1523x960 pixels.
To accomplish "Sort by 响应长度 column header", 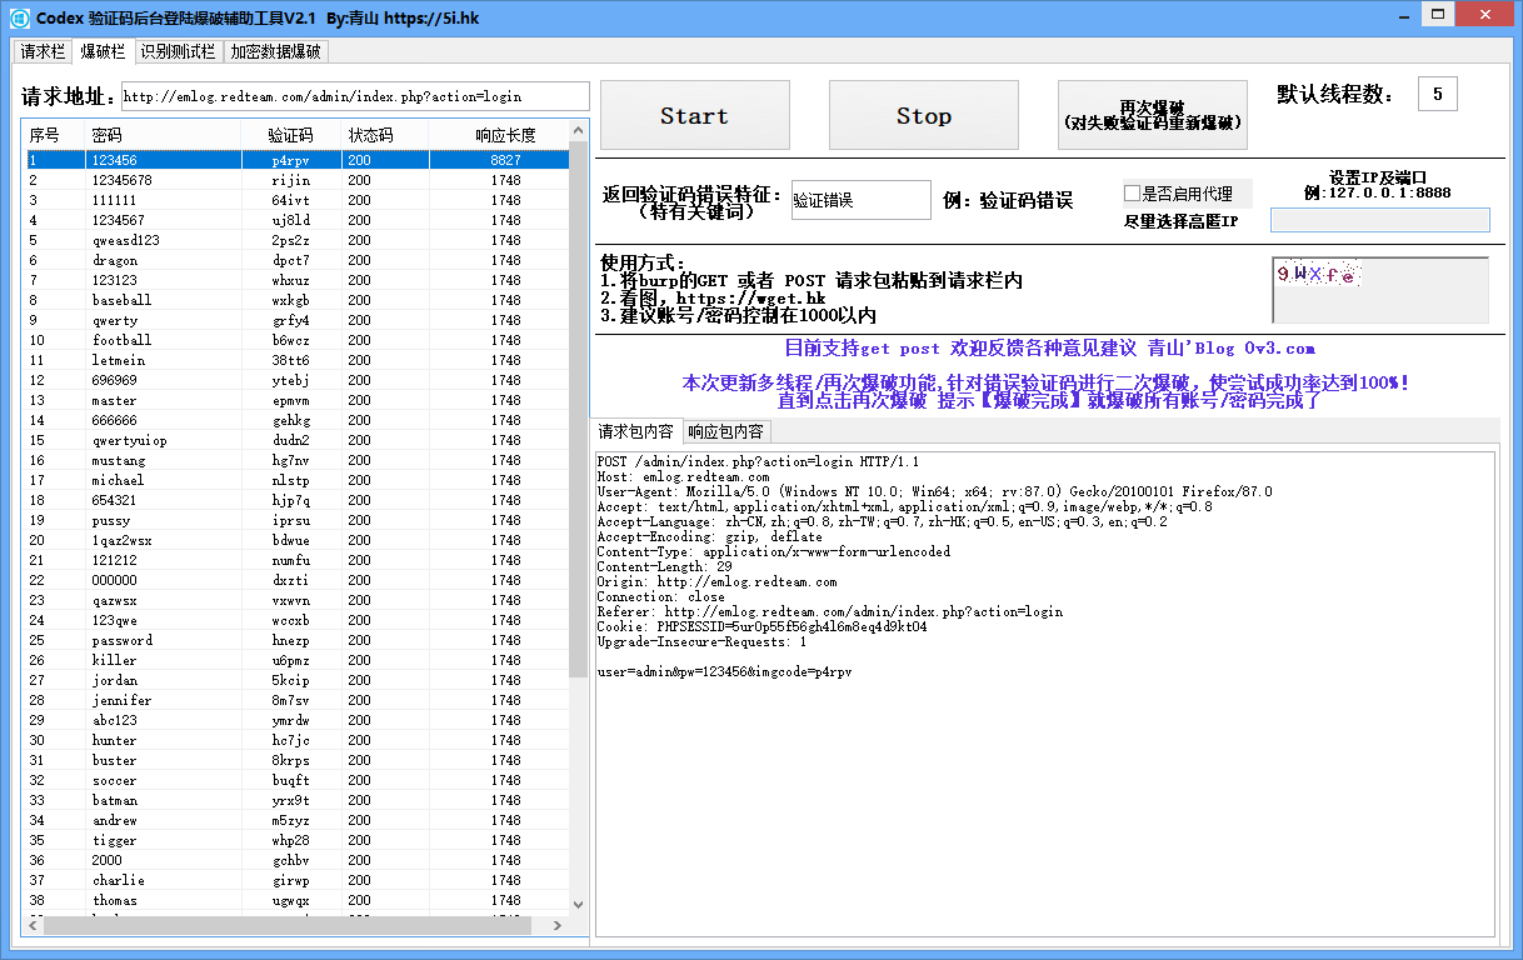I will tap(499, 135).
